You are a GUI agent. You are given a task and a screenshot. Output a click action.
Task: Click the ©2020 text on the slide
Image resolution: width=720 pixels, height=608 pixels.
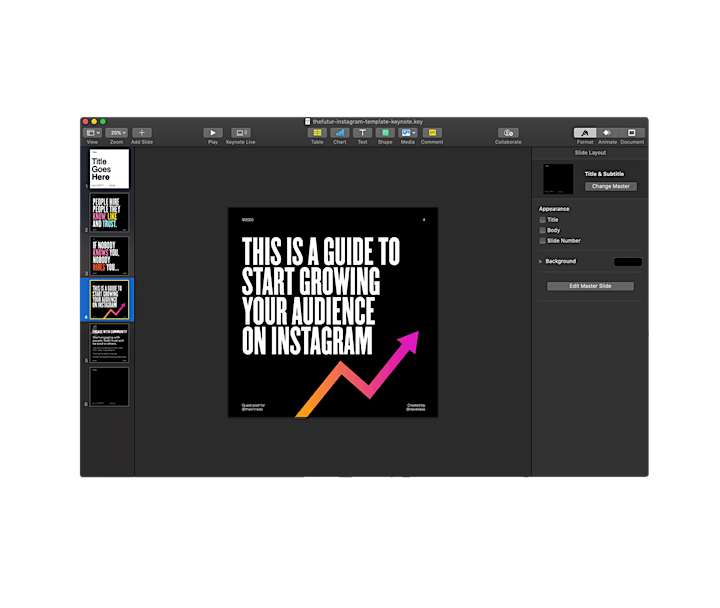(248, 220)
